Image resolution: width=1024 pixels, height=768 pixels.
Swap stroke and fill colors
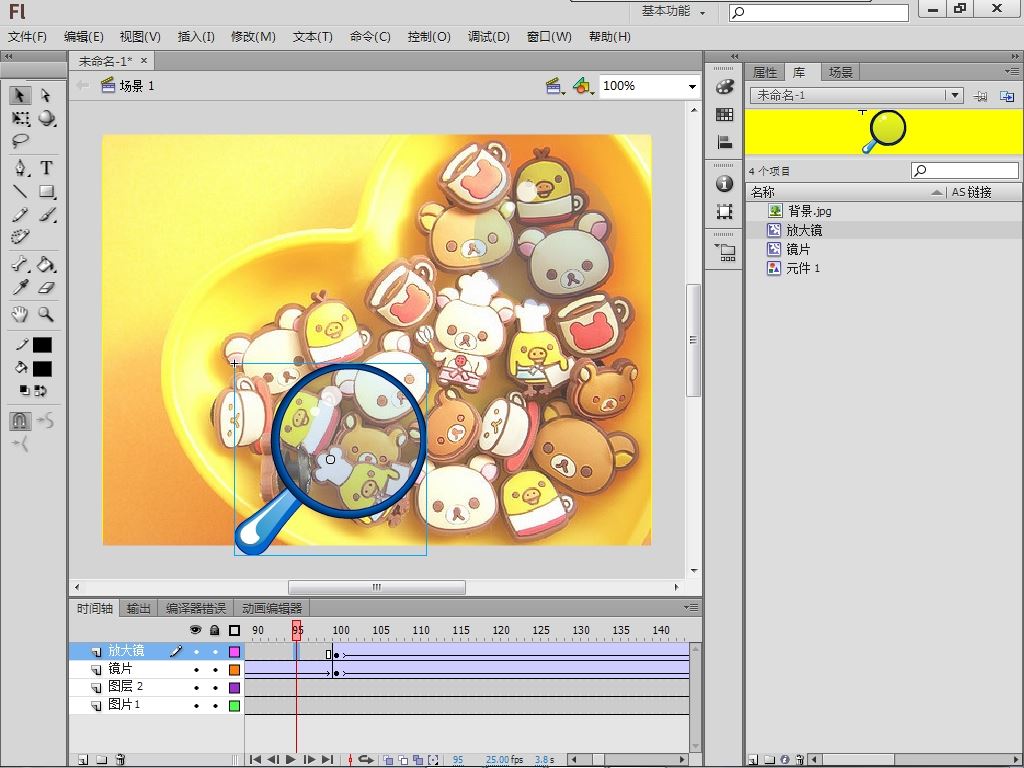pyautogui.click(x=40, y=391)
